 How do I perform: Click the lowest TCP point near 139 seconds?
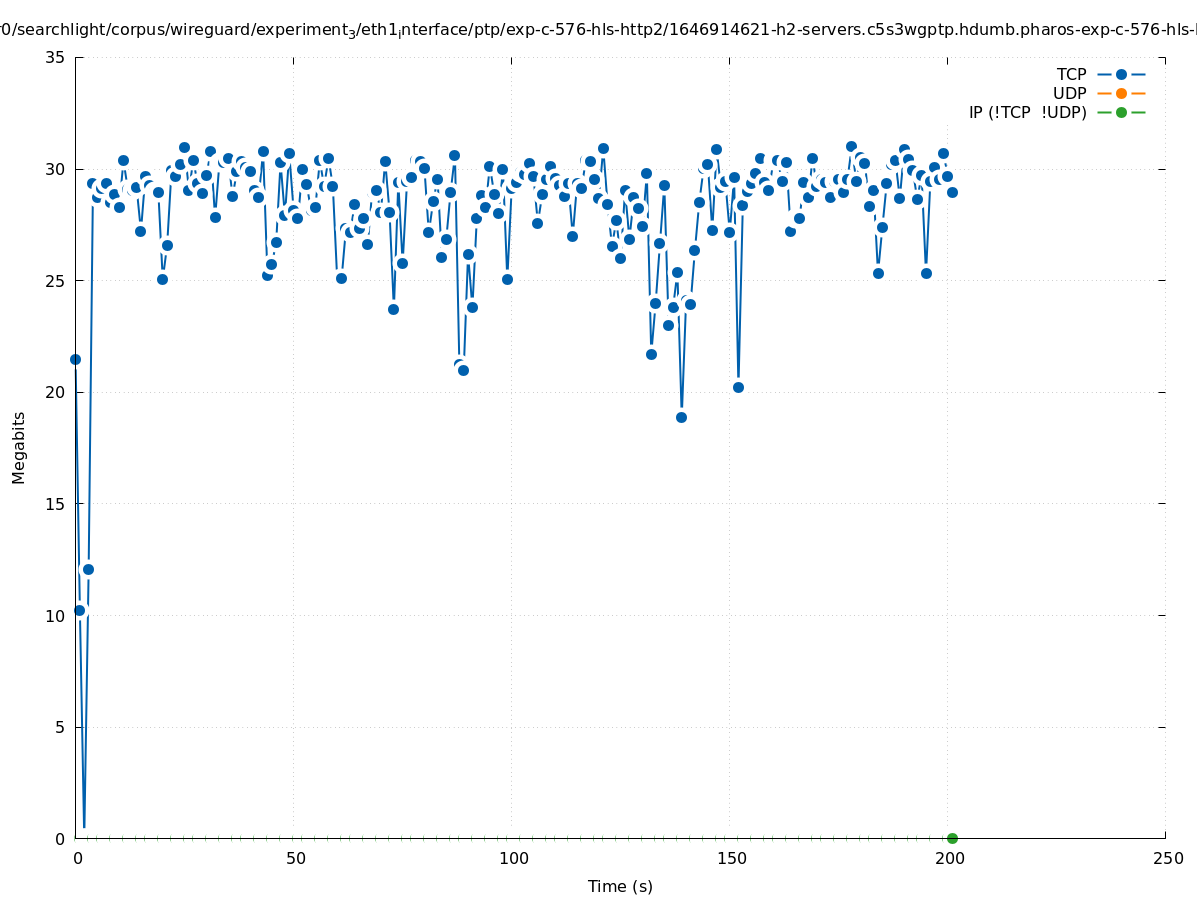(681, 417)
